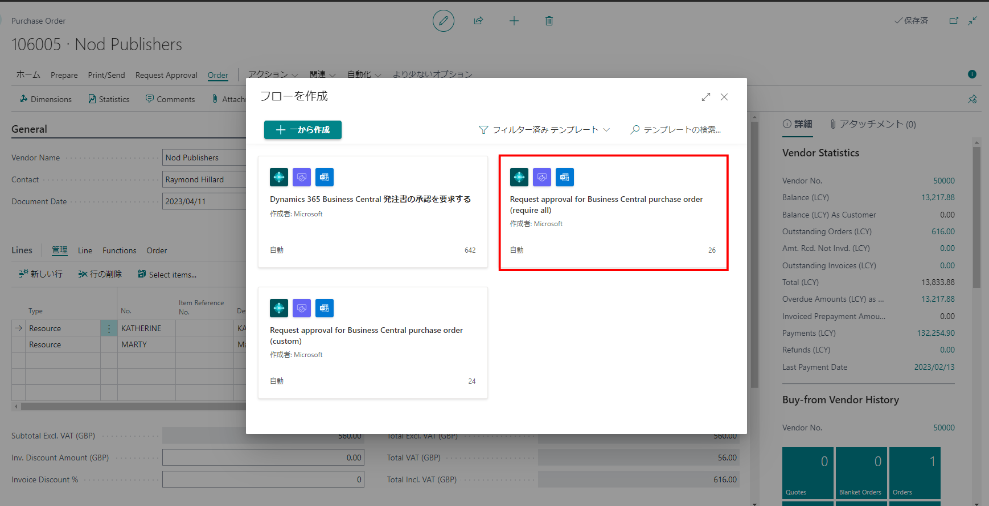Select the purchase order (custom) template card

pyautogui.click(x=373, y=343)
